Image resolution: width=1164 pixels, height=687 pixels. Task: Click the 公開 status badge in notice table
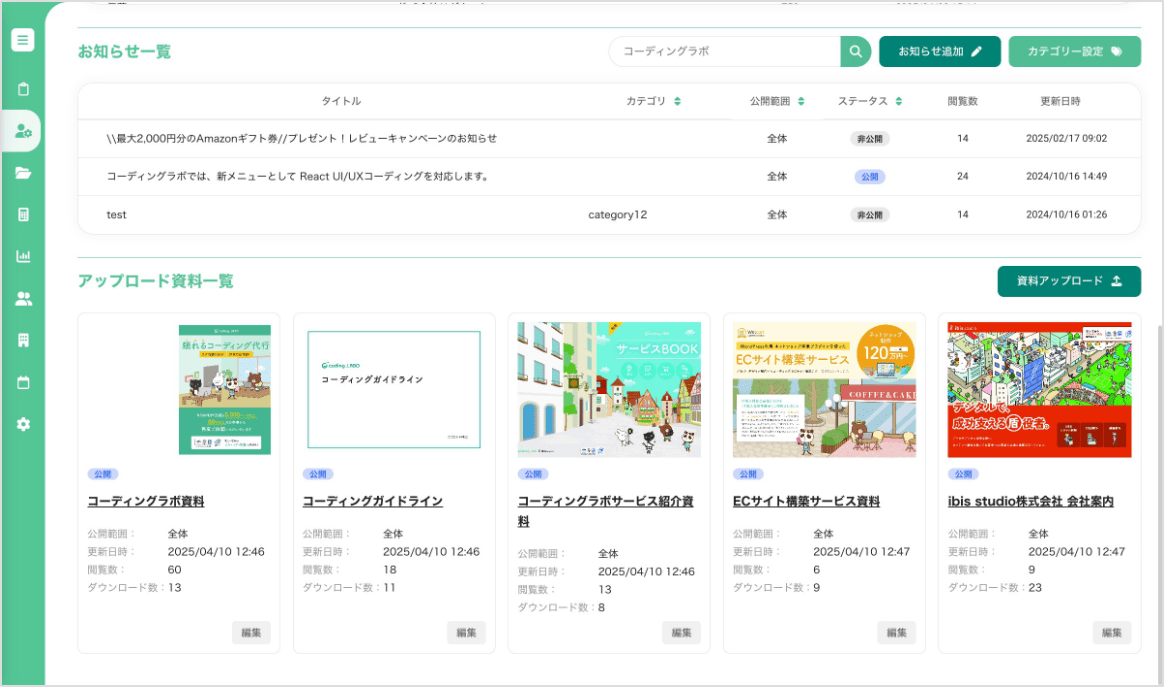point(869,177)
